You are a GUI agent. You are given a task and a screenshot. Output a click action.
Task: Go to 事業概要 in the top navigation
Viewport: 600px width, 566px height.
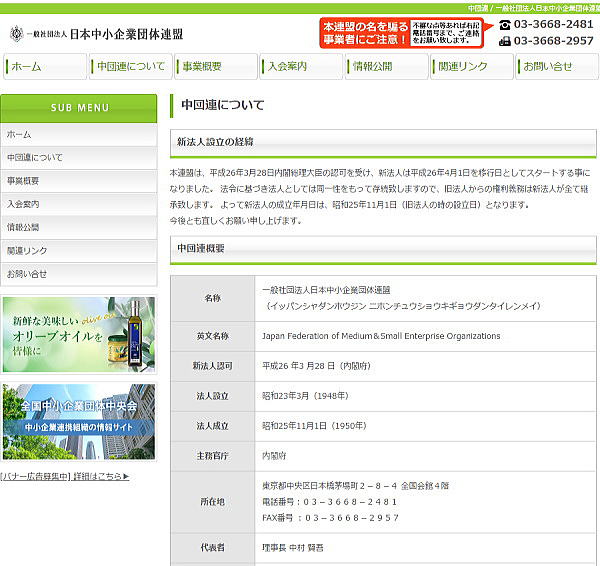pyautogui.click(x=215, y=66)
